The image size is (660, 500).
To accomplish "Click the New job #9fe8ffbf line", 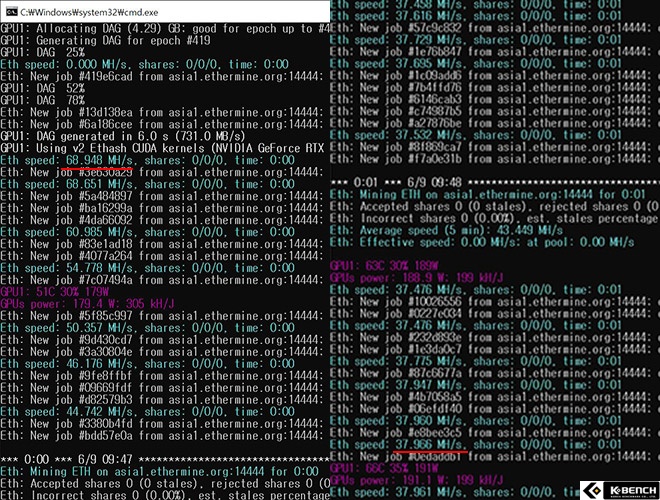I will pos(162,376).
